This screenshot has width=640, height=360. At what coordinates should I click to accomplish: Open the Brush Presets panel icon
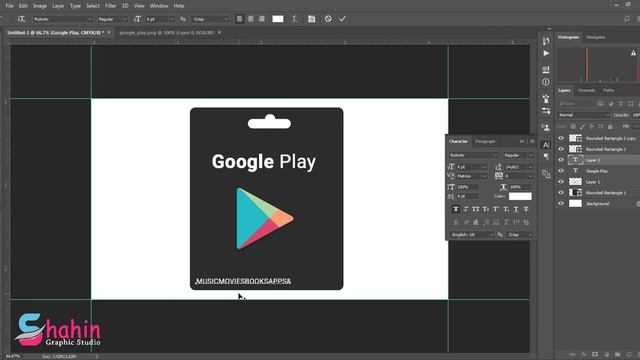(546, 98)
